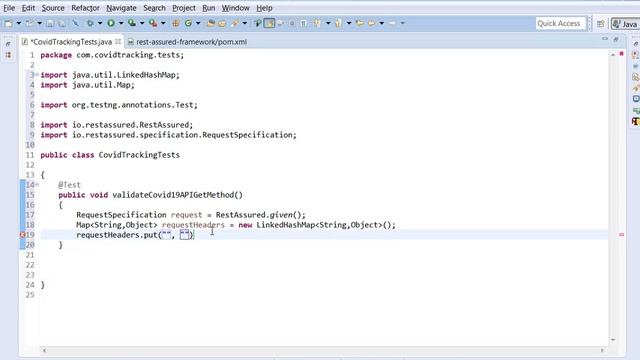
Task: Click the vertical scrollbar down arrow
Action: (x=613, y=340)
